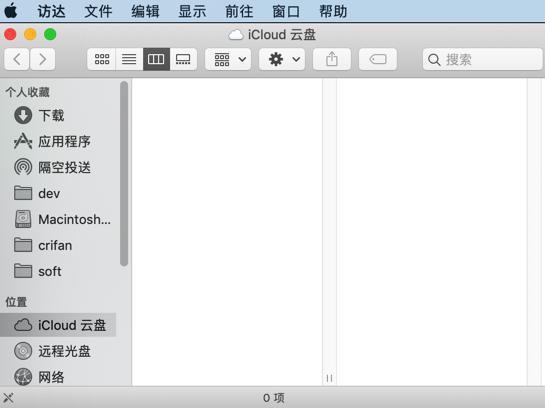Switch to icon view
Screen dimensions: 545x408
point(101,59)
